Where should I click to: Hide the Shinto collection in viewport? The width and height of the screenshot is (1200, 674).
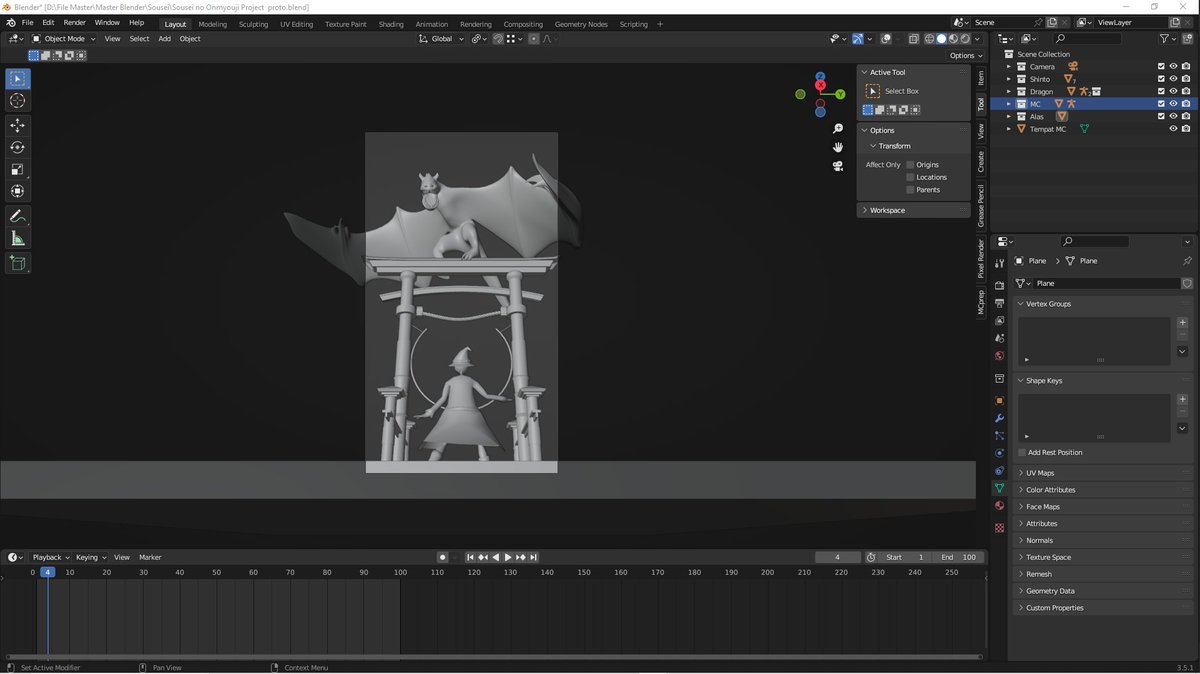coord(1173,79)
